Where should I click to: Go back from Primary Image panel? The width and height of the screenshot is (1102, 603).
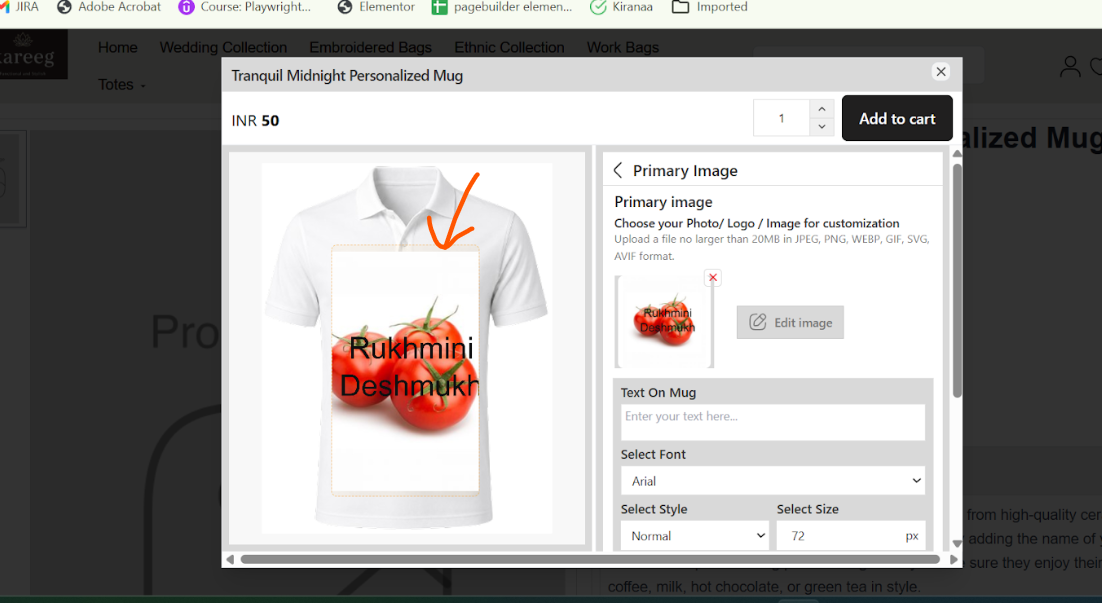[618, 170]
